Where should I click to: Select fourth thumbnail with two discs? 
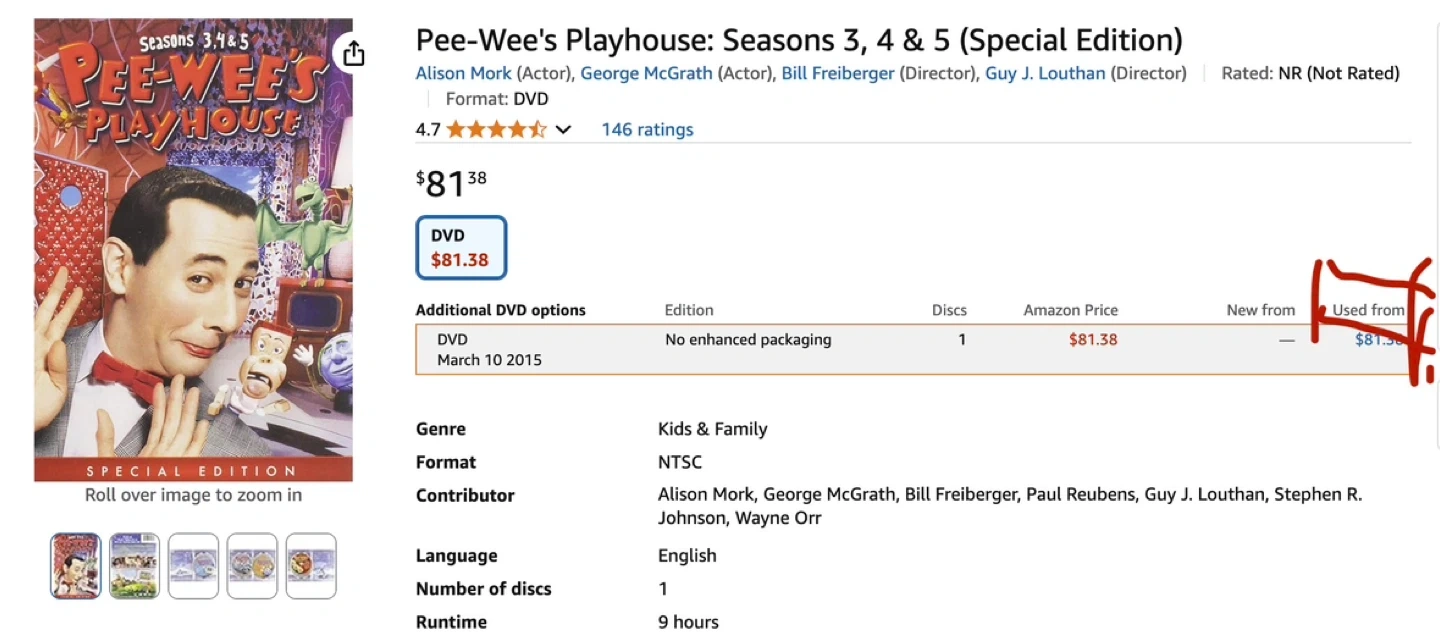(x=252, y=566)
